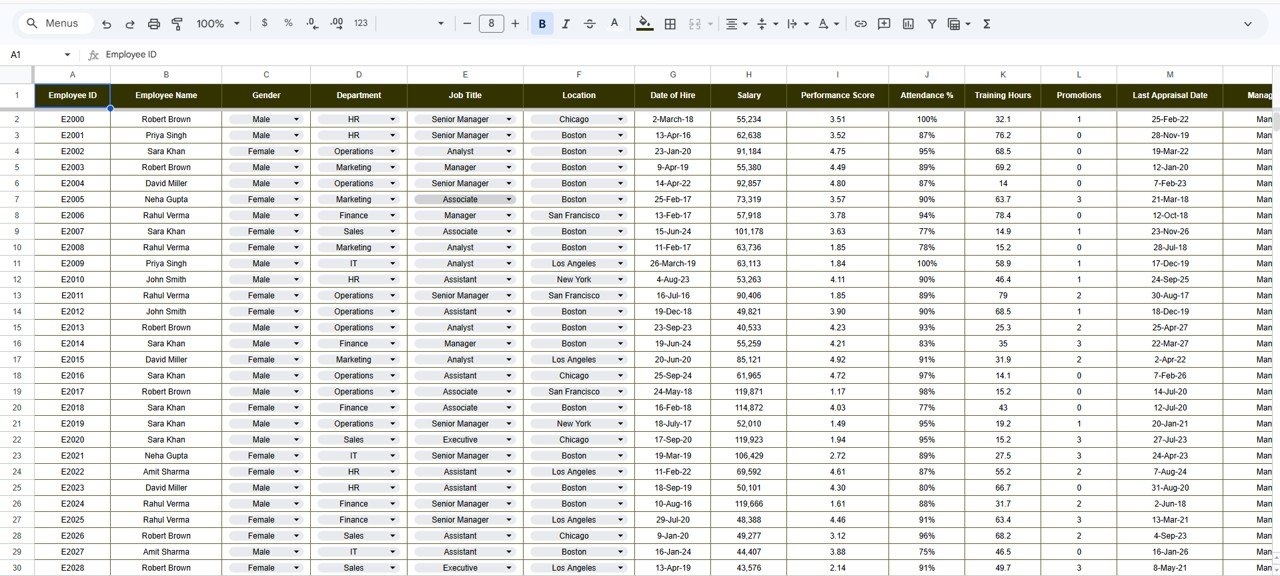Create a filter
This screenshot has height=576, width=1280.
(931, 23)
